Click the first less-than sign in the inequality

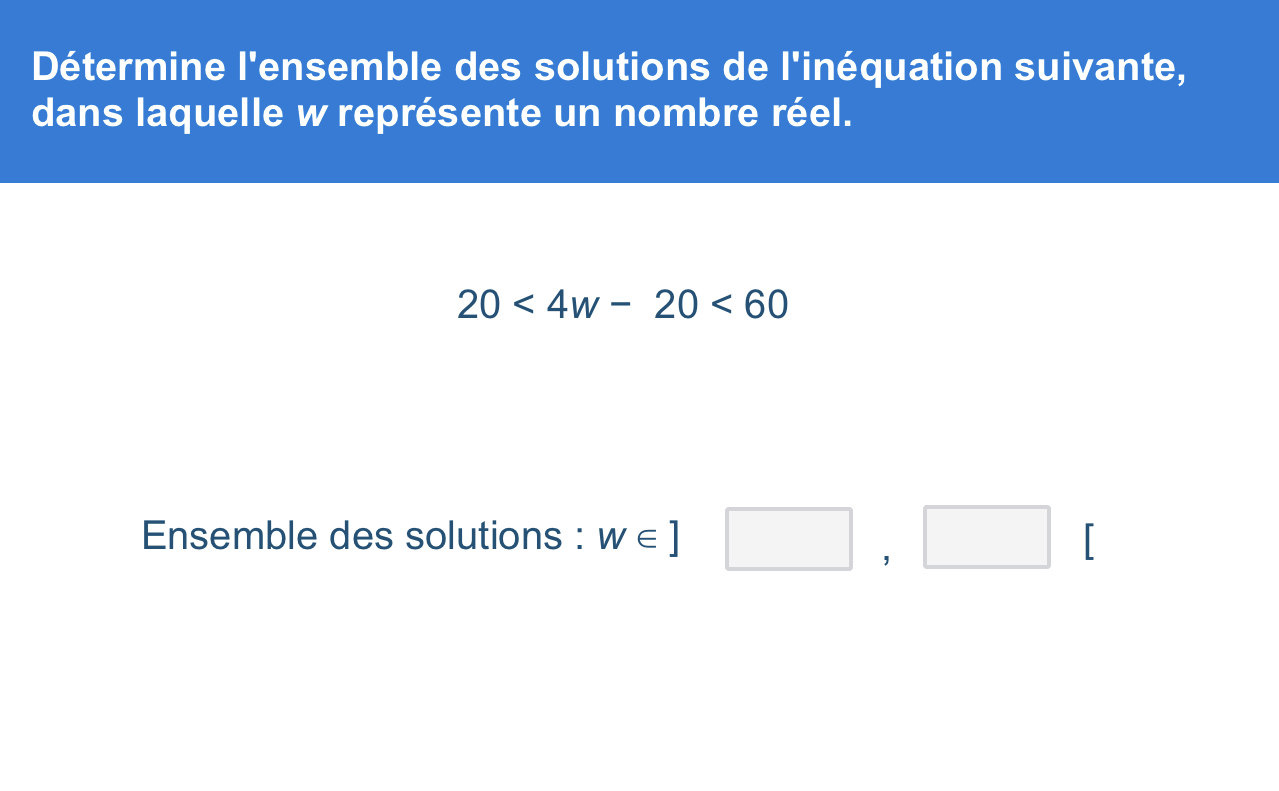click(524, 305)
